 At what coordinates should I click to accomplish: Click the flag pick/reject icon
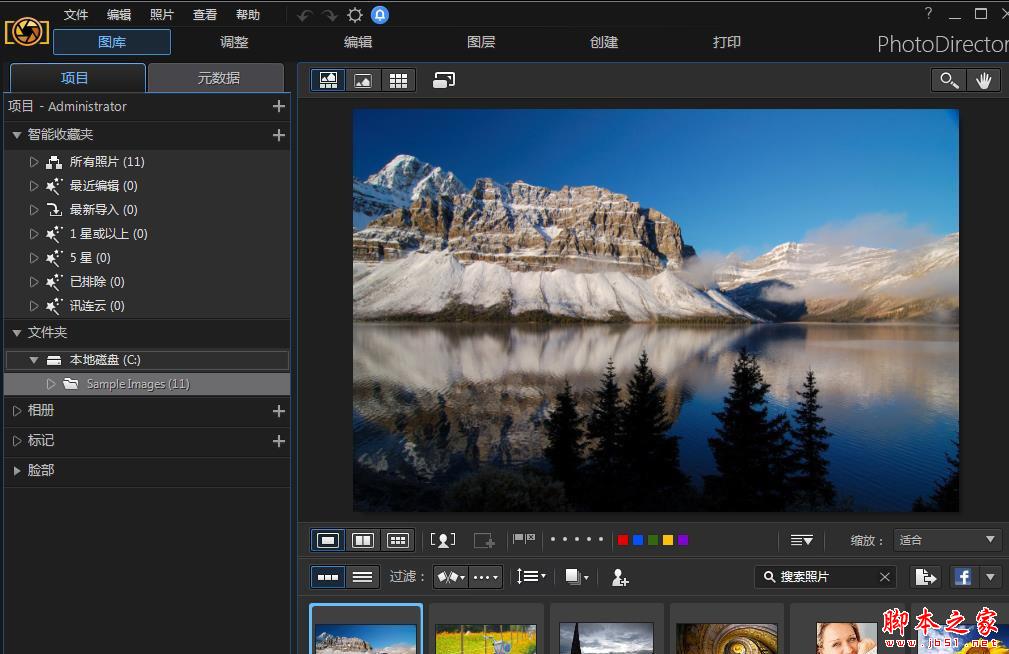524,539
